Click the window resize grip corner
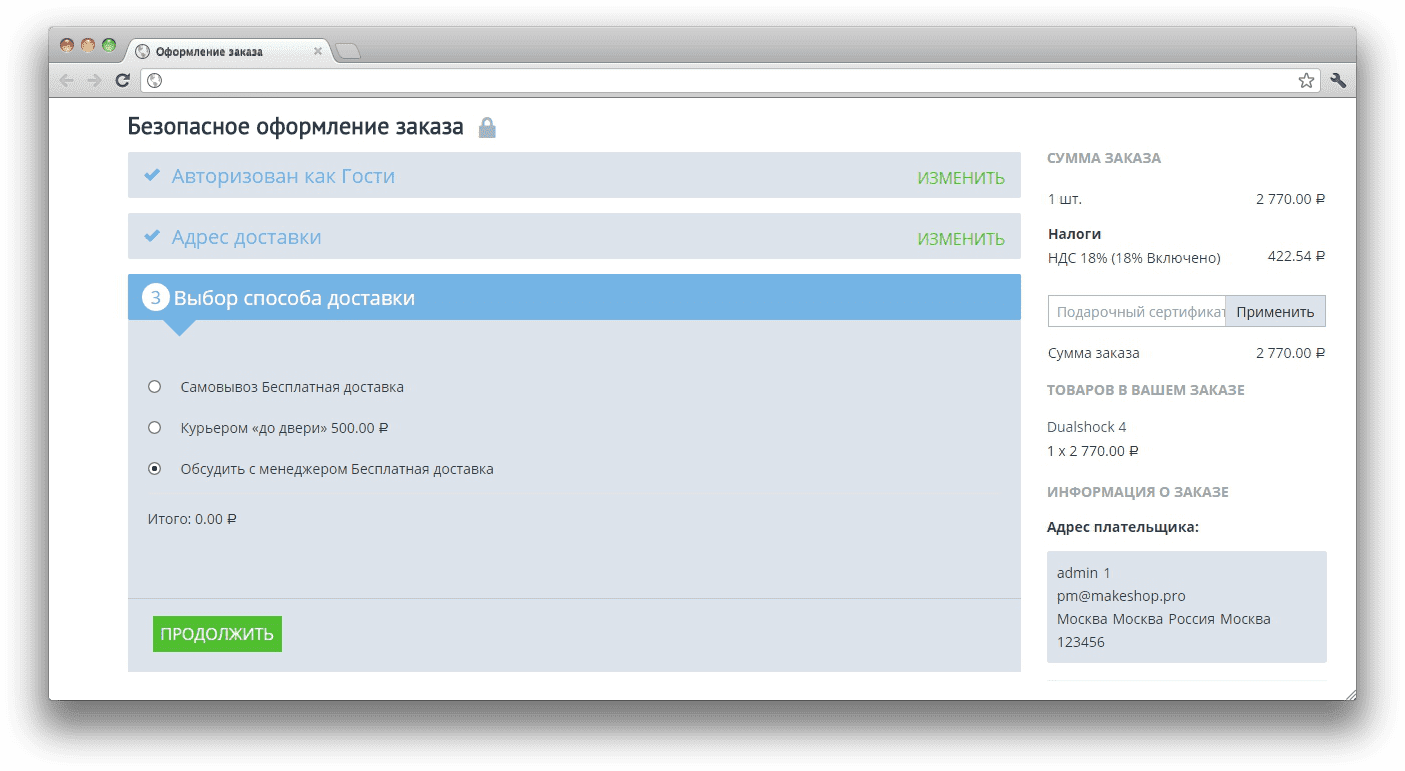Image resolution: width=1405 pixels, height=771 pixels. click(1350, 694)
